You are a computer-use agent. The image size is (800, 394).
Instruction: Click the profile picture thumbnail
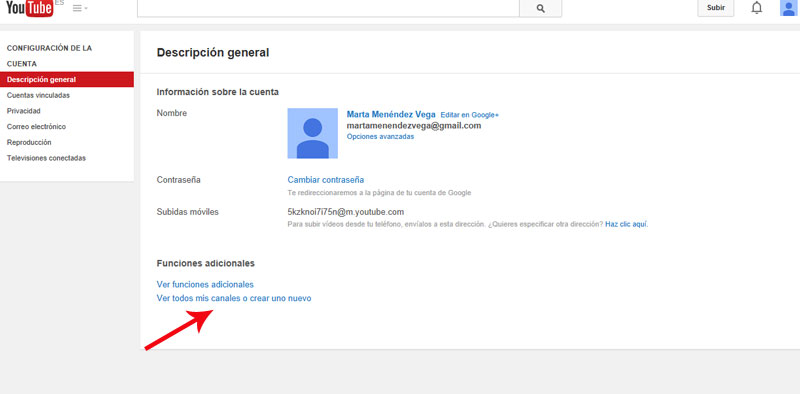point(312,133)
